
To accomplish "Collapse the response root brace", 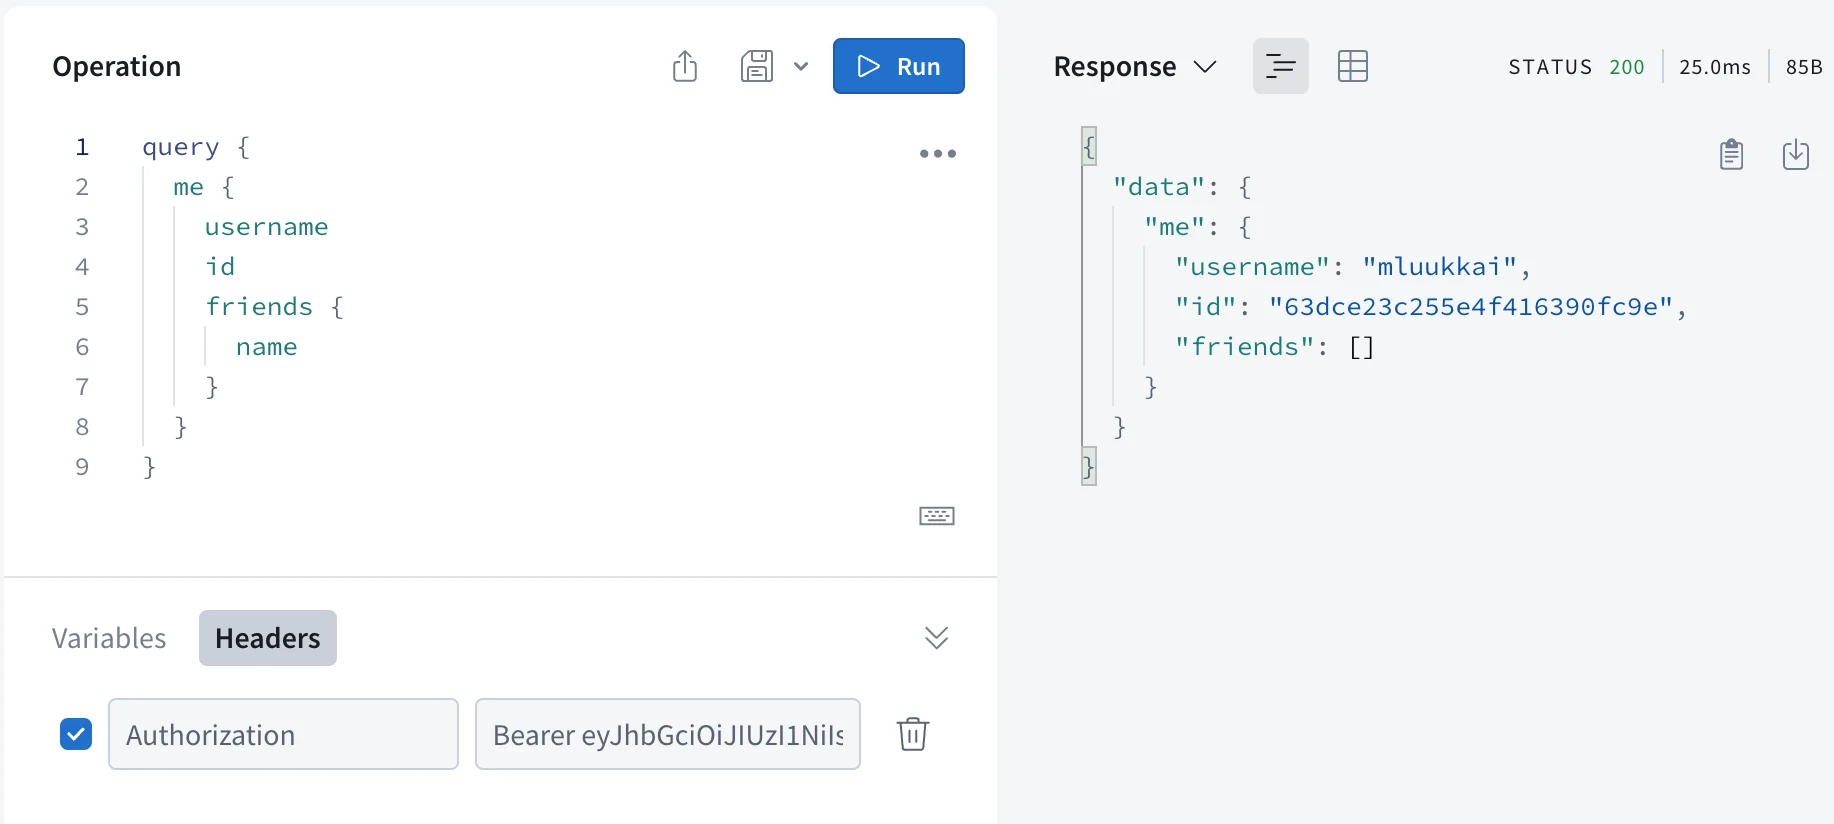I will [x=1089, y=147].
